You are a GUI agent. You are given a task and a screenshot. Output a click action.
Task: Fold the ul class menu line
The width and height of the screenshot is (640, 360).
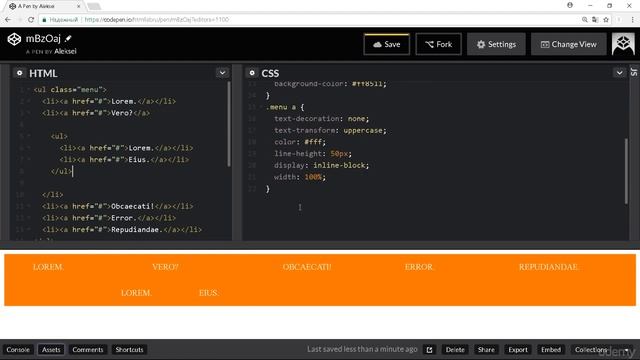29,89
